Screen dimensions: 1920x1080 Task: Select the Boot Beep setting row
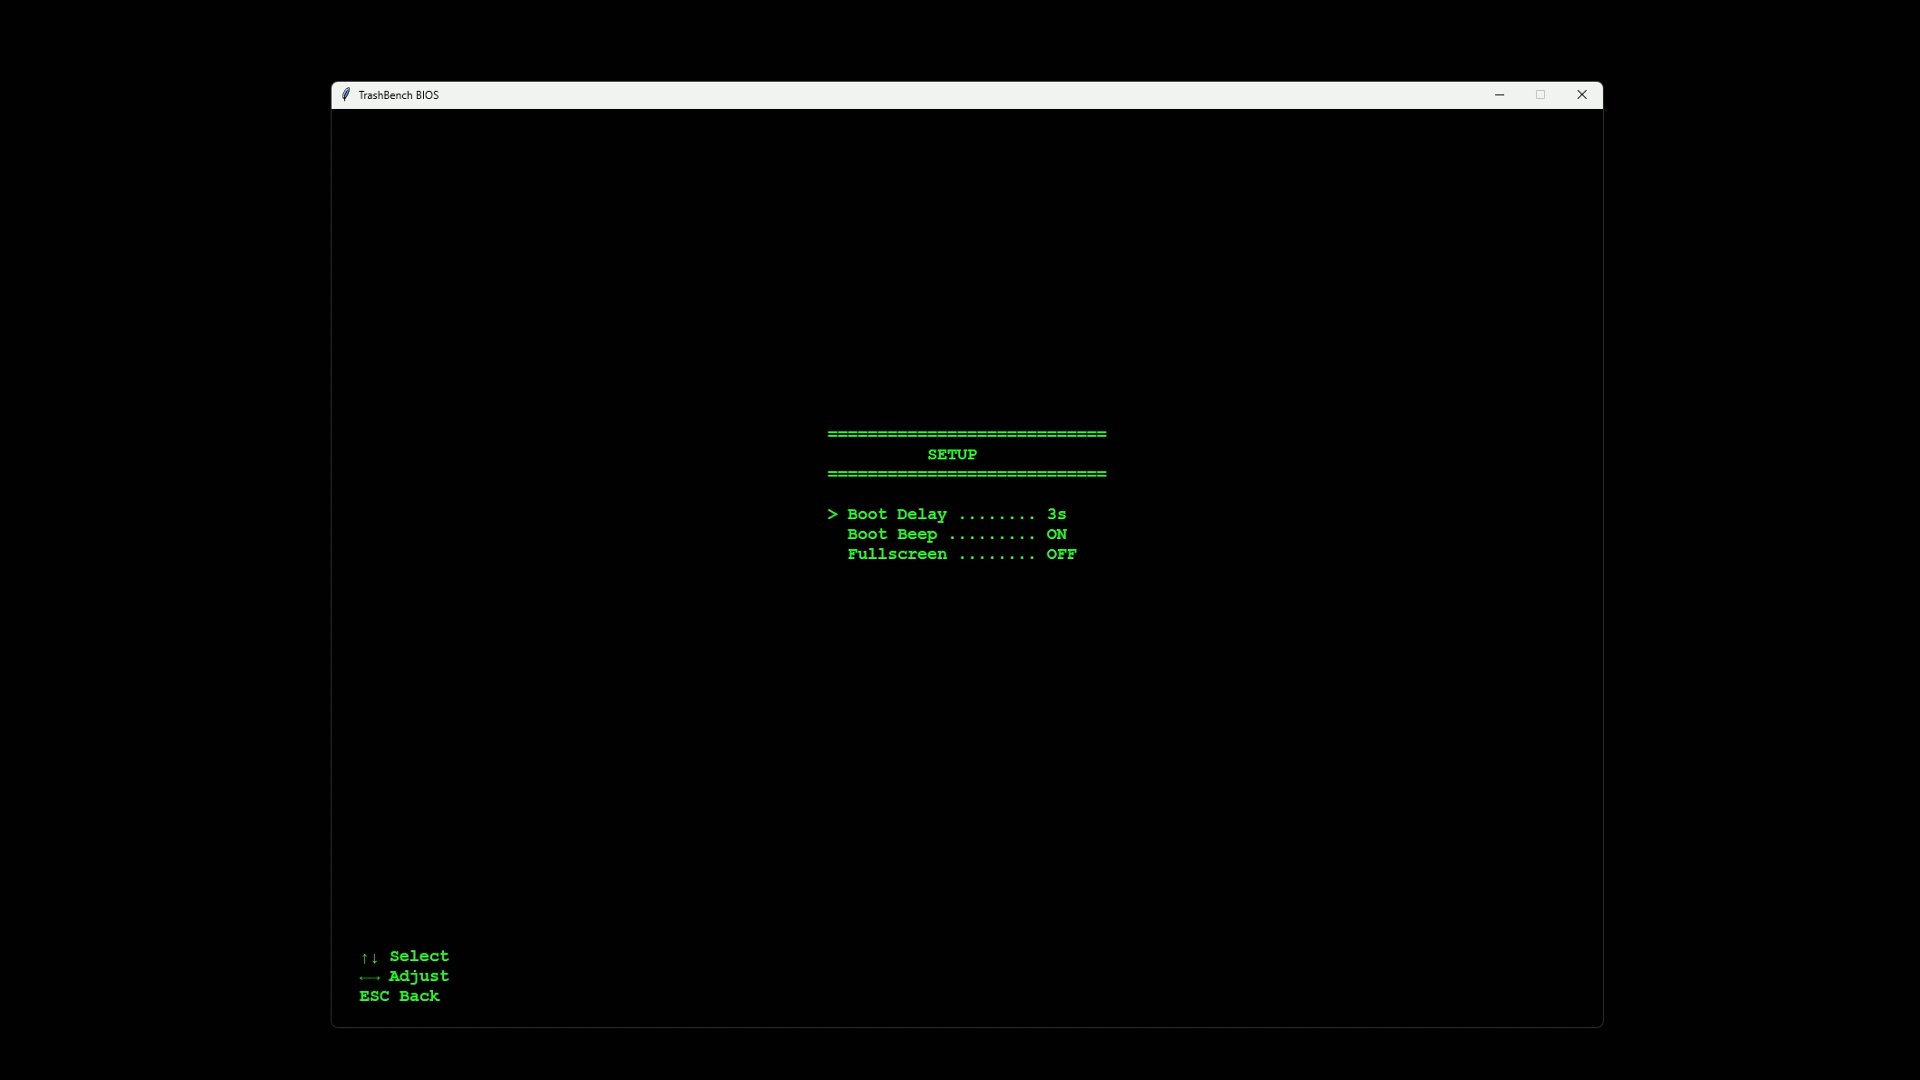(957, 534)
